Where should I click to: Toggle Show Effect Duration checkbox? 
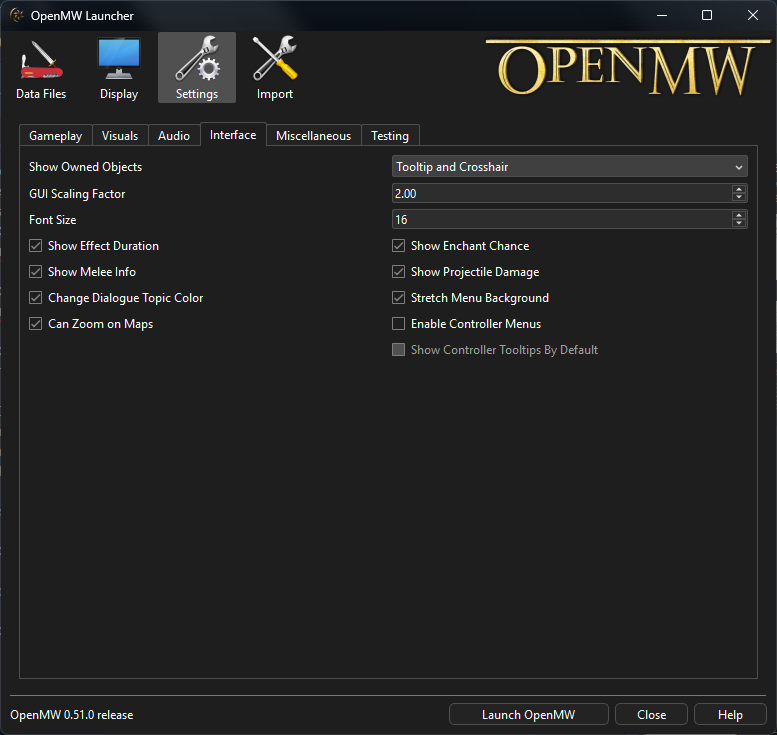(35, 246)
